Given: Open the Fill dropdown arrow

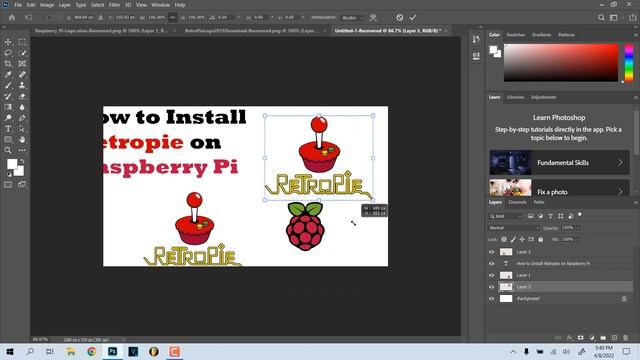Looking at the screenshot, I should pyautogui.click(x=578, y=240).
